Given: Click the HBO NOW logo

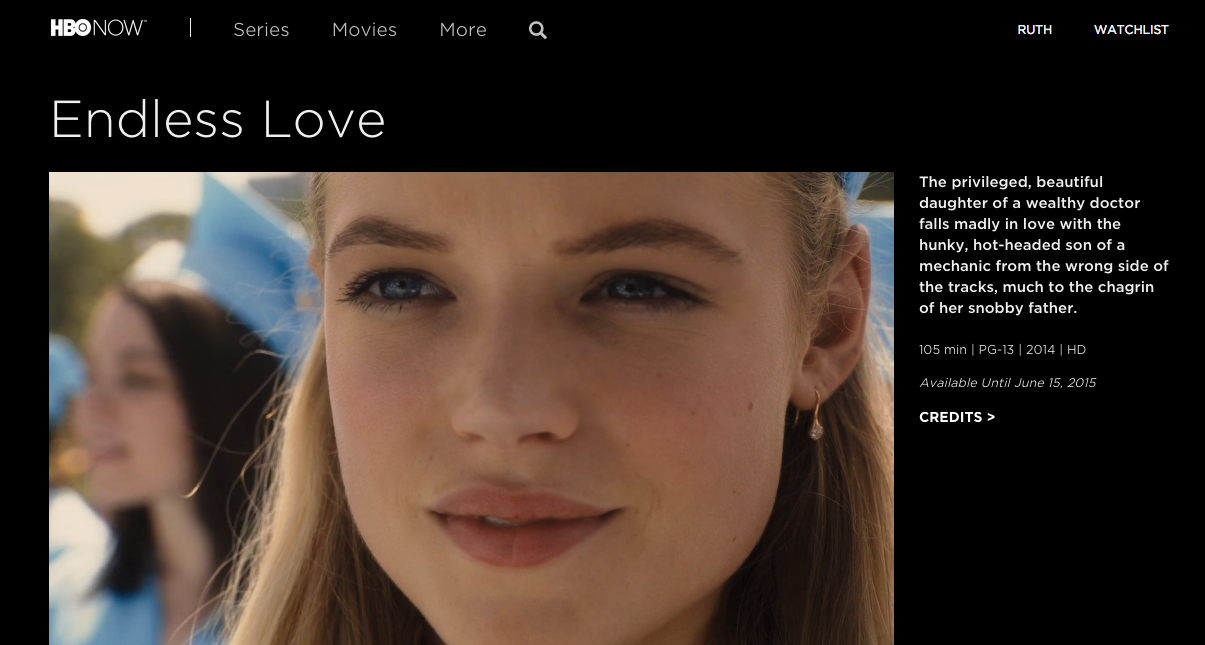Looking at the screenshot, I should pyautogui.click(x=98, y=28).
